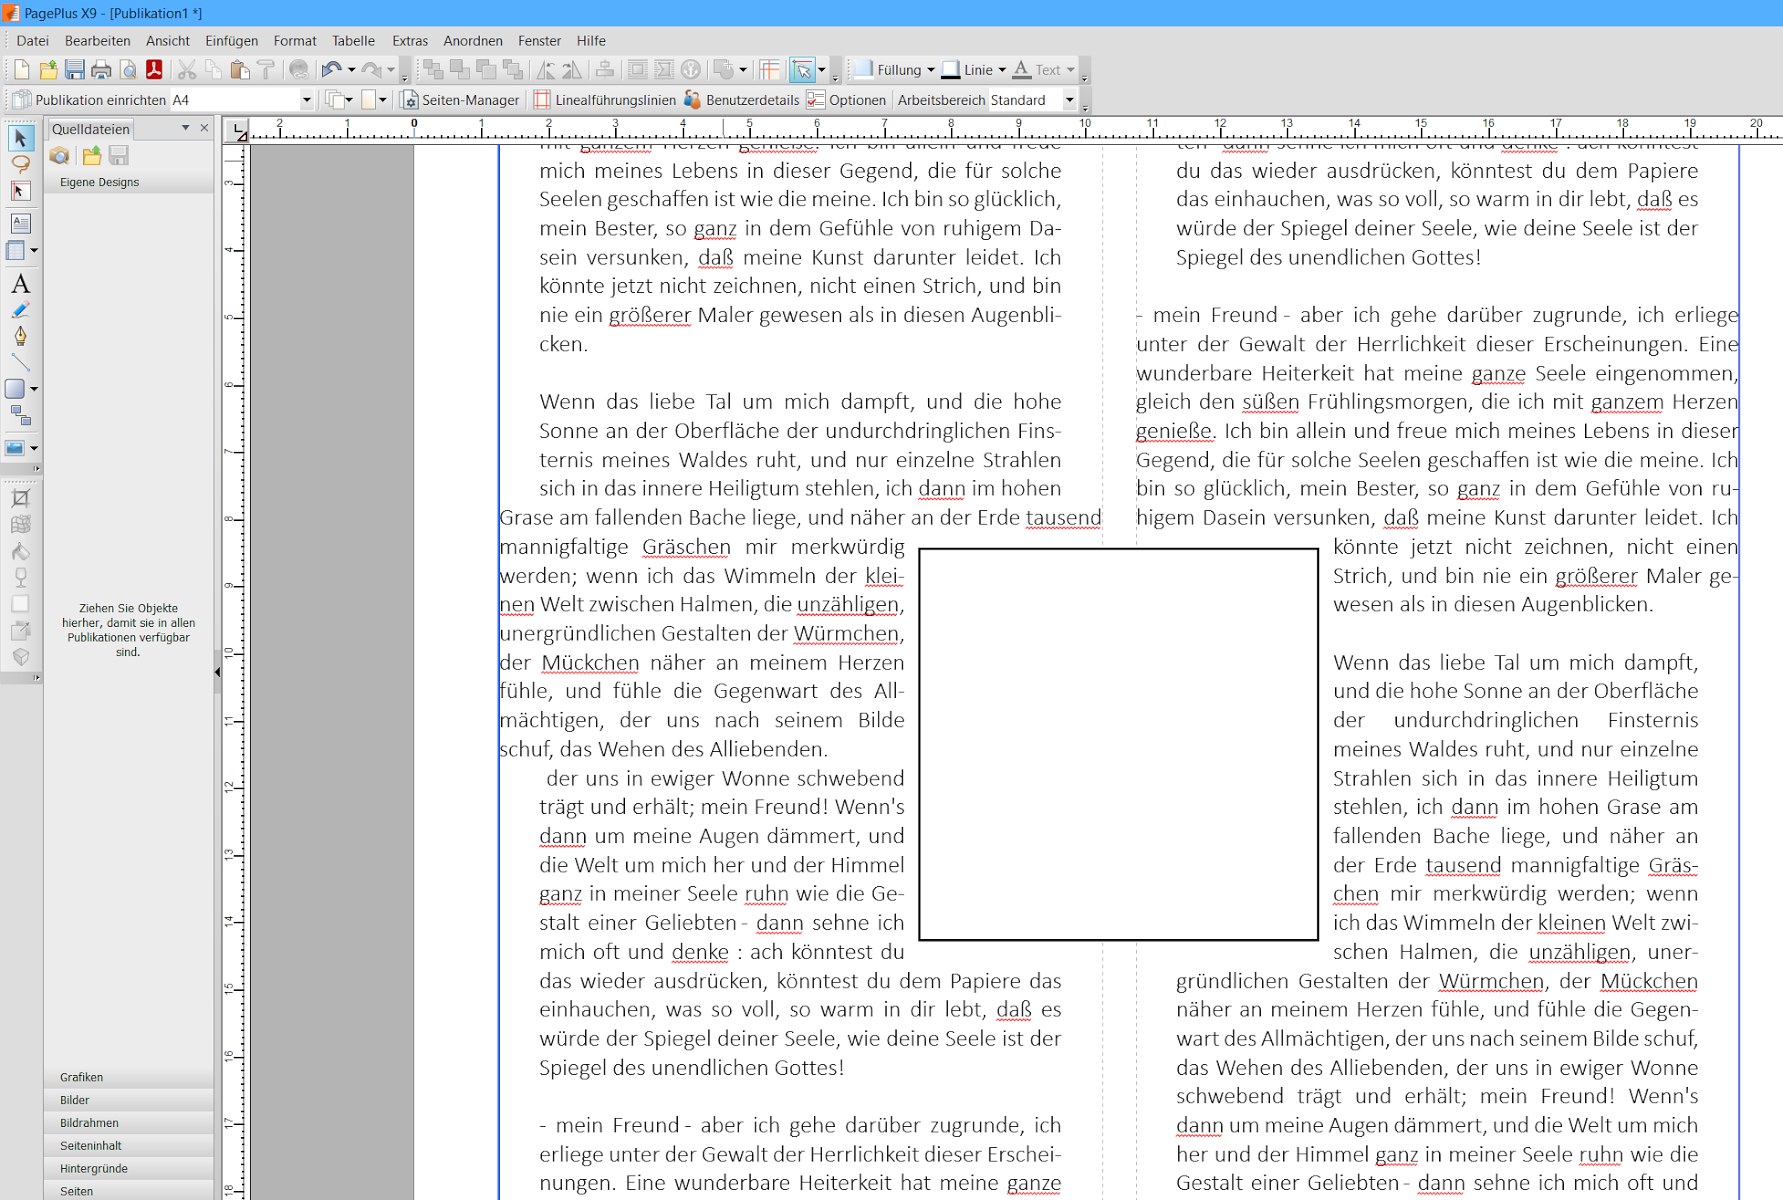Select the Artistic Text tool (A)
This screenshot has width=1783, height=1200.
pyautogui.click(x=20, y=284)
